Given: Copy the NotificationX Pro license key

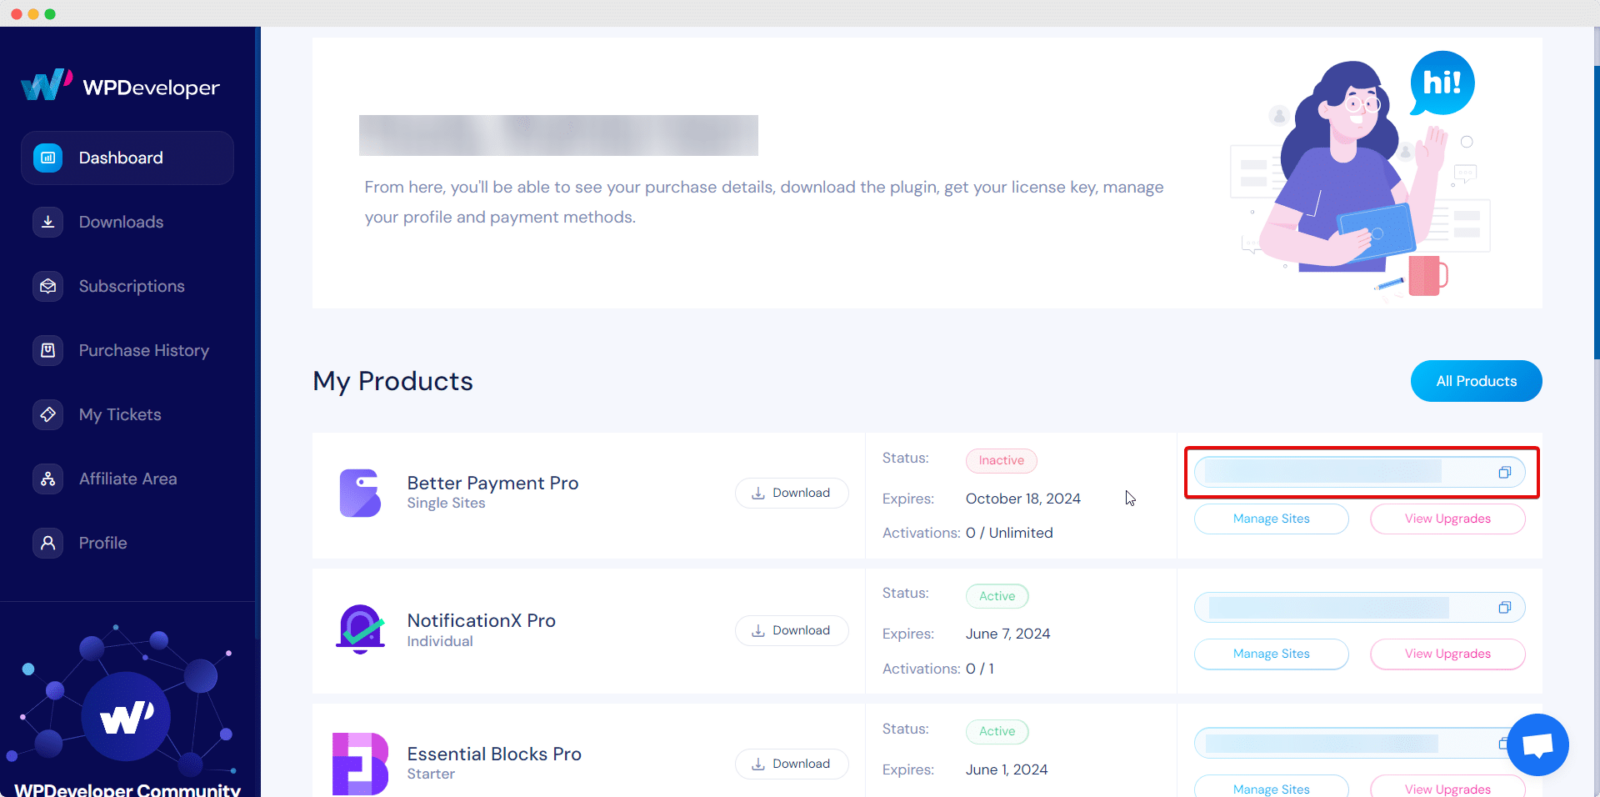Looking at the screenshot, I should [1504, 606].
